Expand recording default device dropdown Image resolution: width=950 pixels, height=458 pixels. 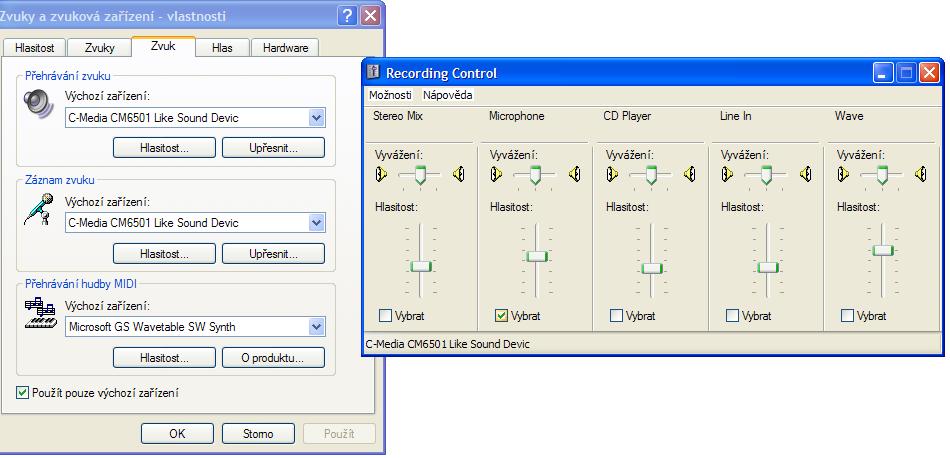click(317, 223)
